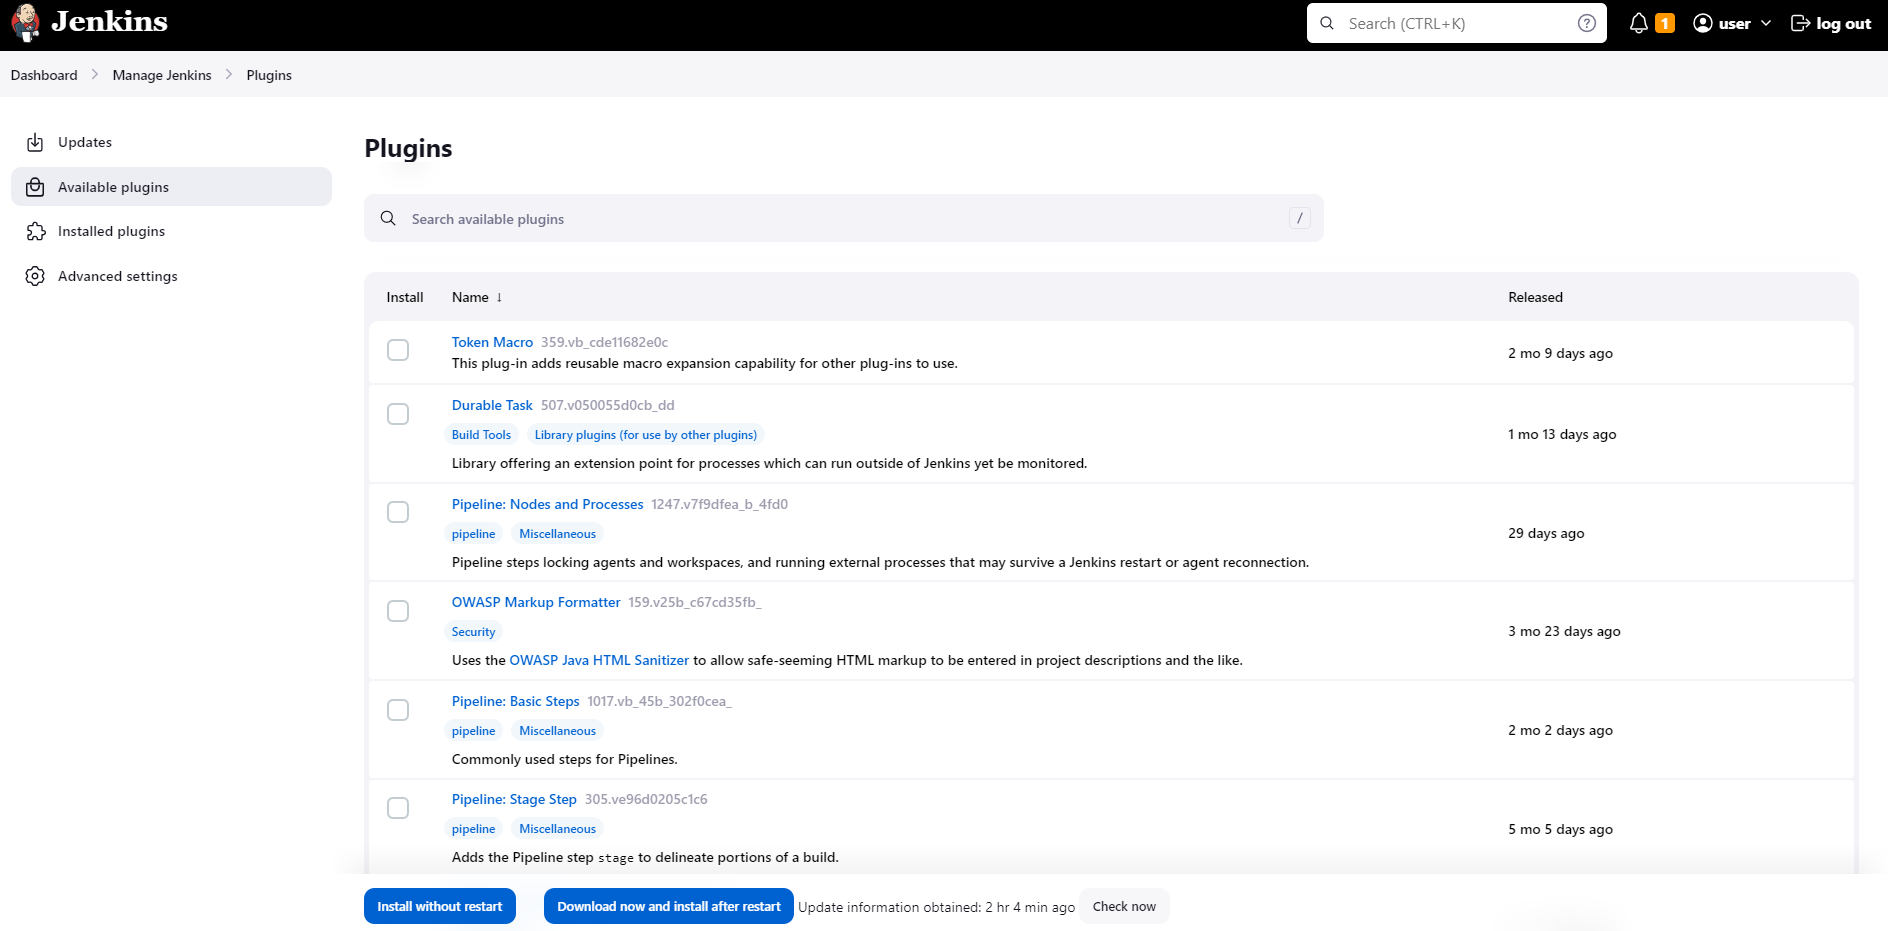The width and height of the screenshot is (1888, 931).
Task: Expand the chevron after Manage Jenkins breadcrumb
Action: [x=229, y=75]
